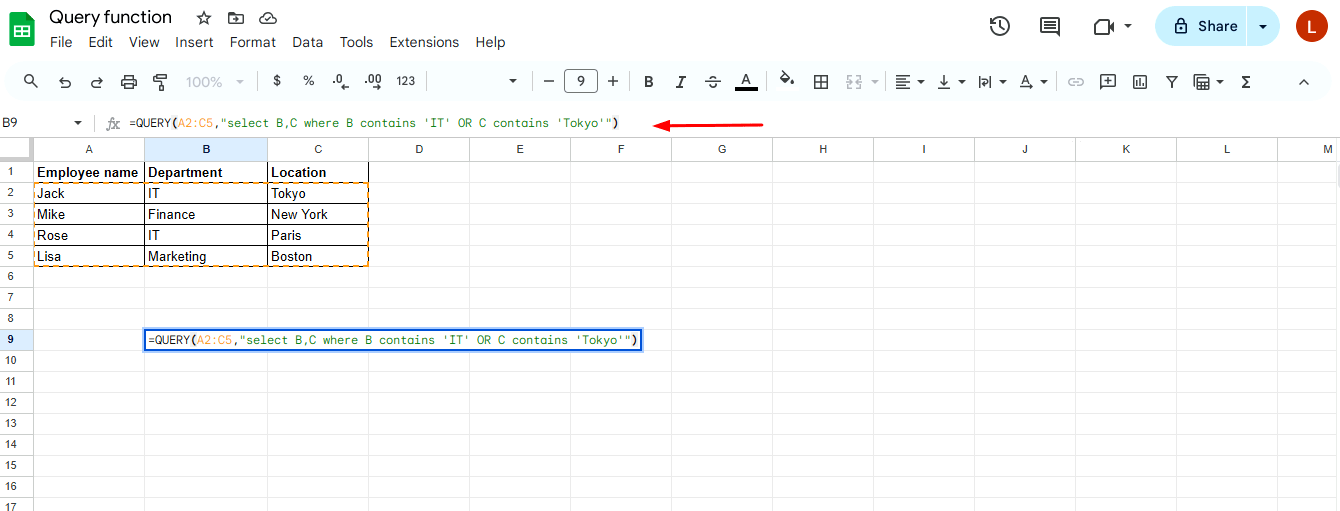Select the Paint format tool
1340x511 pixels.
pyautogui.click(x=160, y=82)
